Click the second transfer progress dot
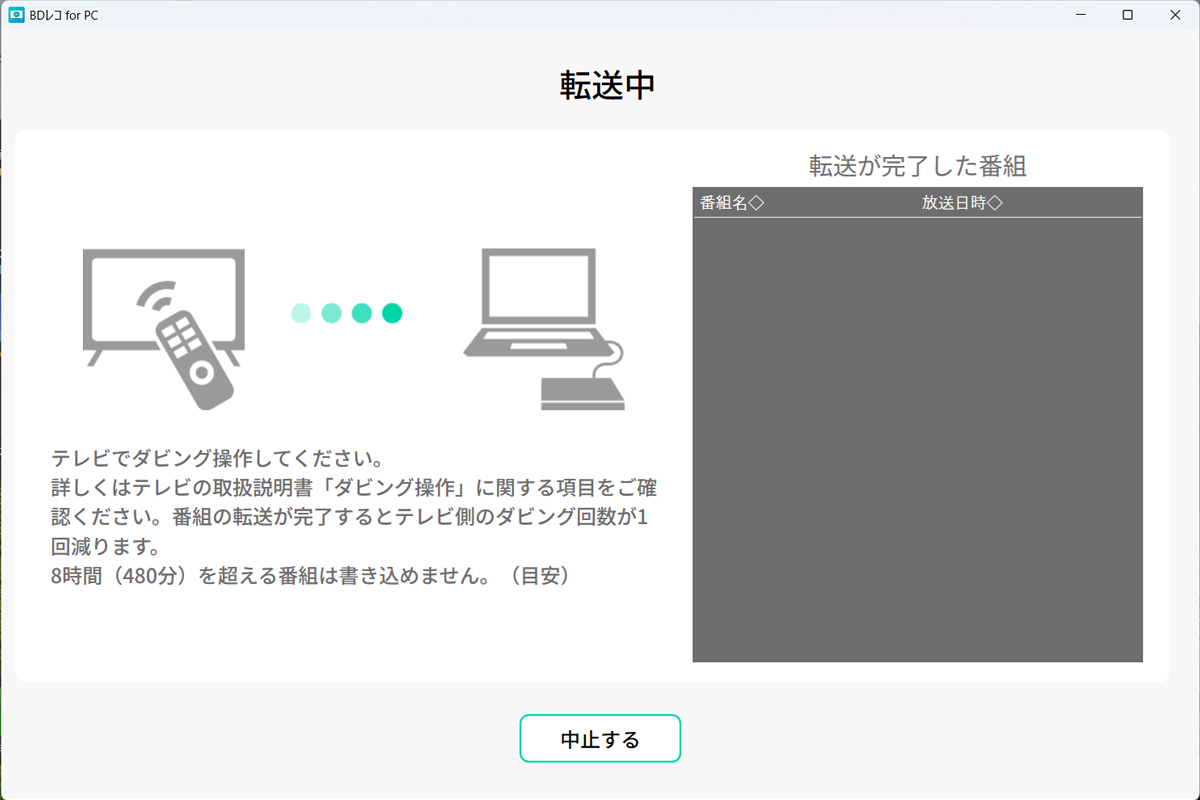Image resolution: width=1200 pixels, height=800 pixels. pos(331,313)
